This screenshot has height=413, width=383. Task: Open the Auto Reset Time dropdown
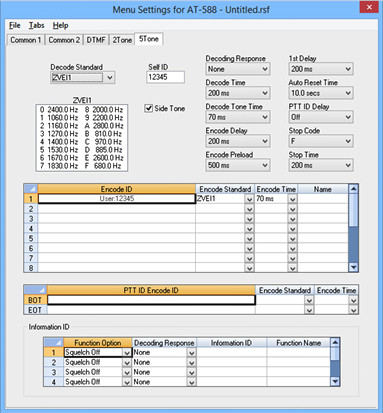tap(321, 93)
